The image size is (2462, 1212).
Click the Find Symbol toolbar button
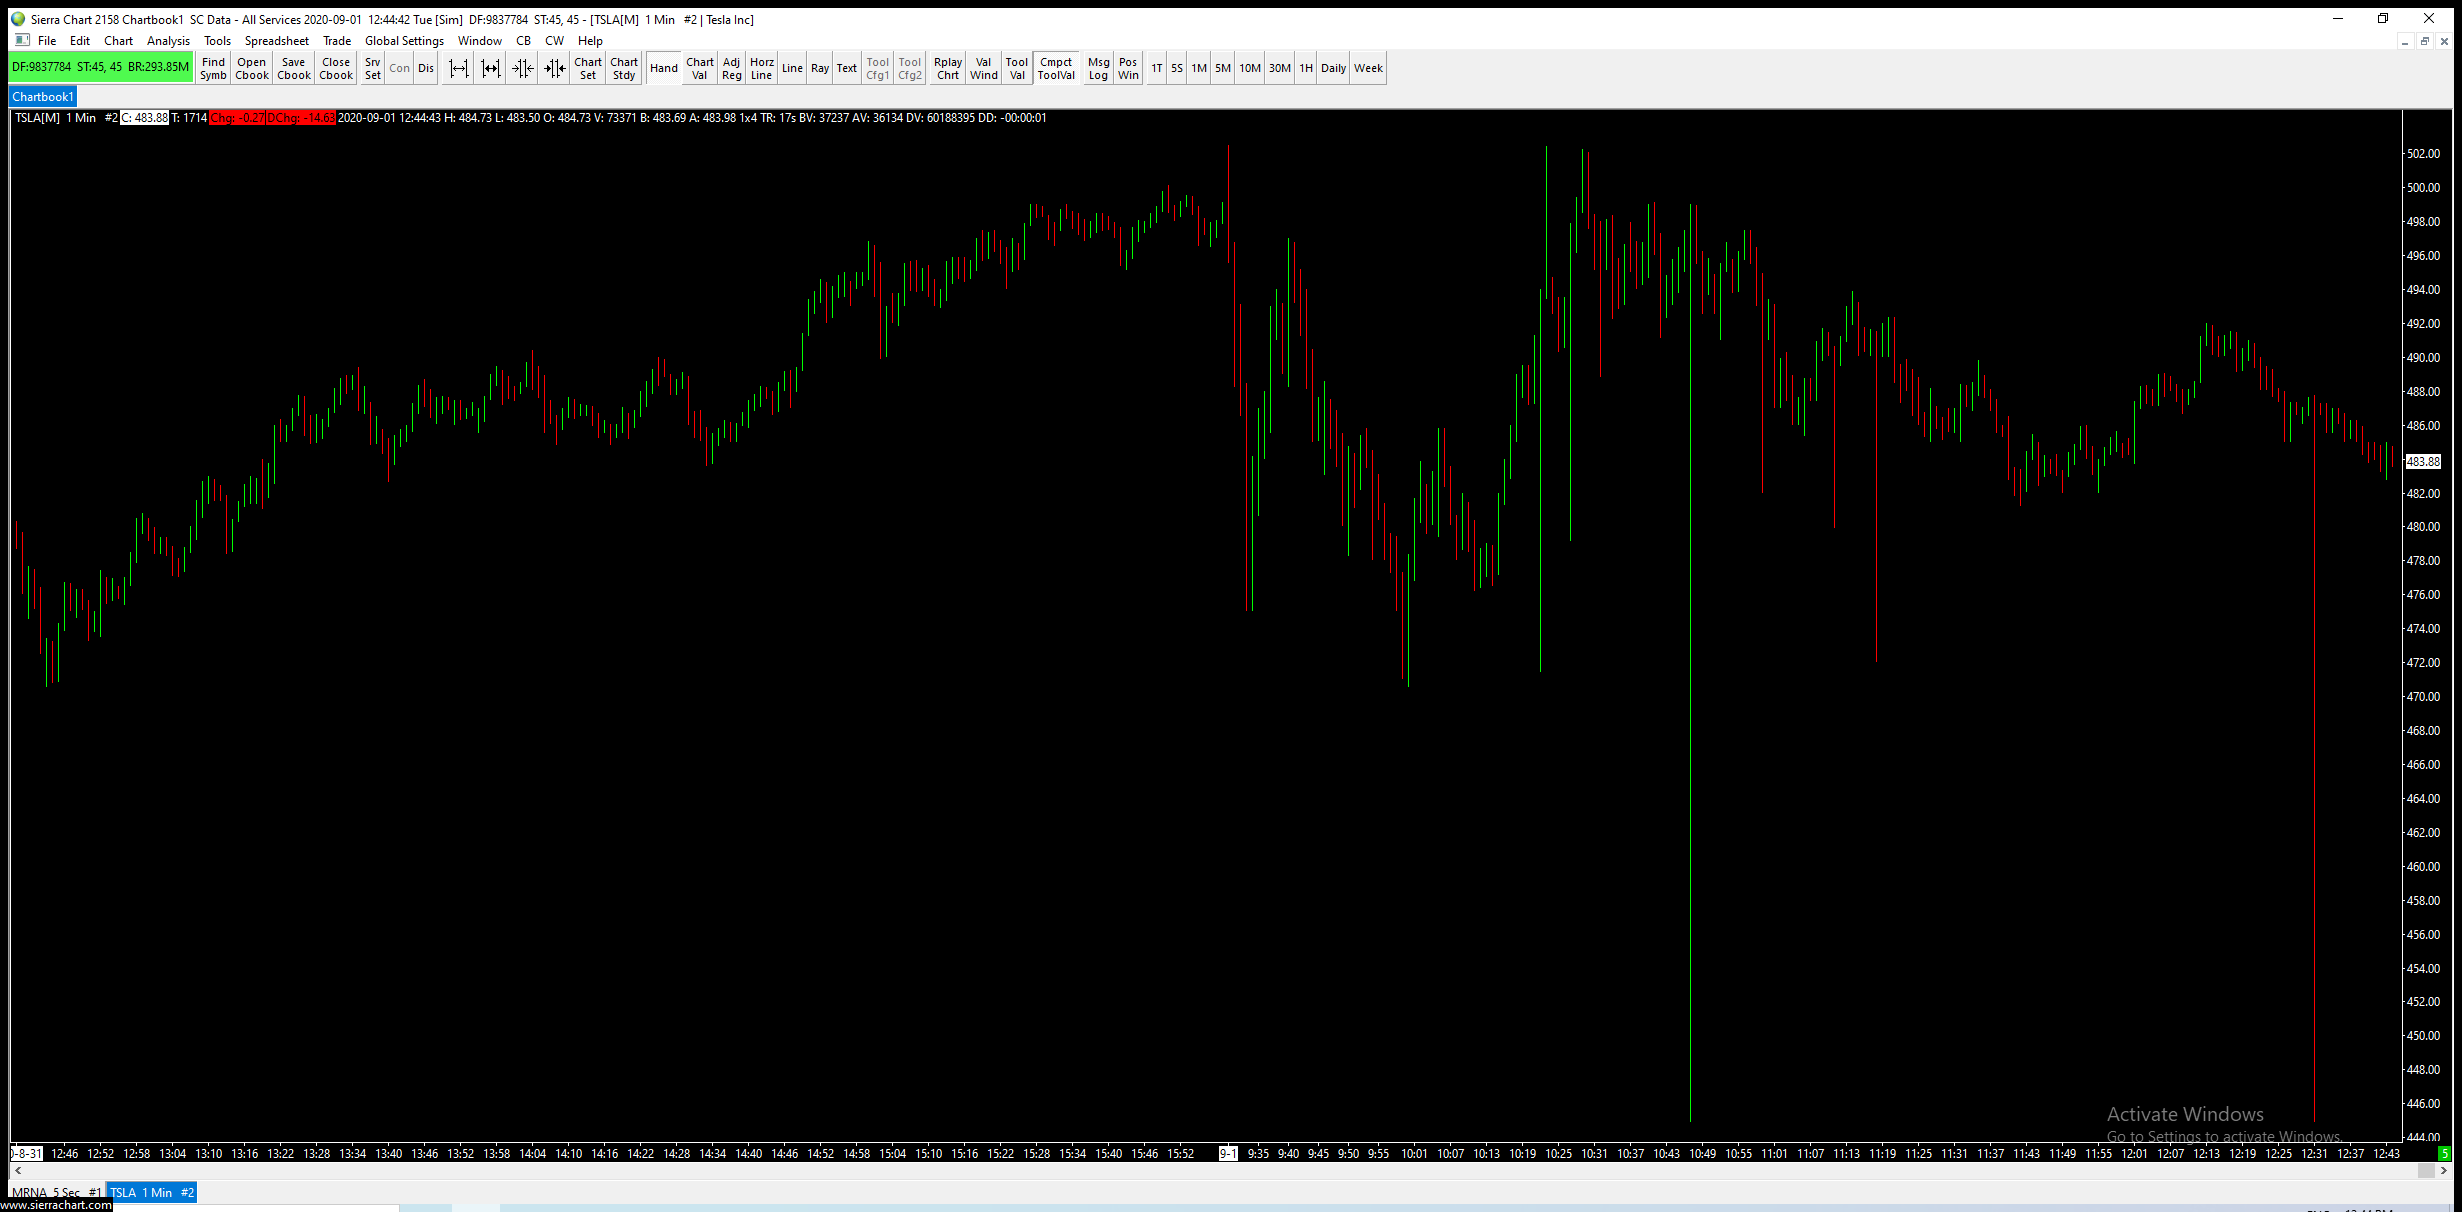click(213, 68)
